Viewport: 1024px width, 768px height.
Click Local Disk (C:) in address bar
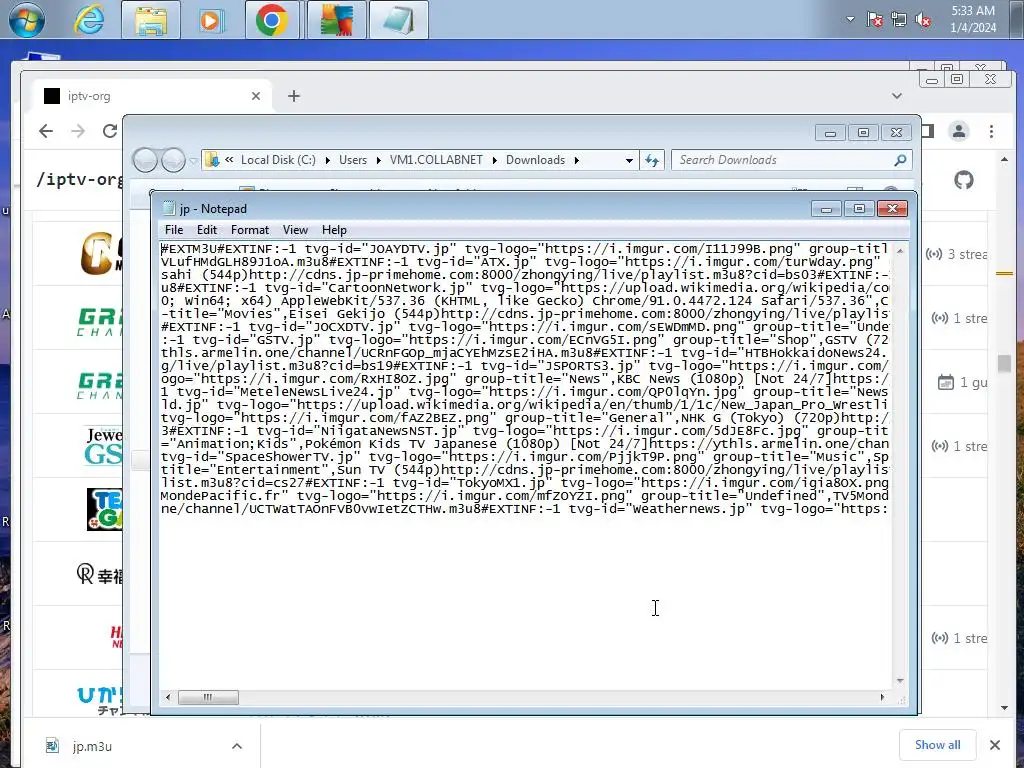point(278,160)
